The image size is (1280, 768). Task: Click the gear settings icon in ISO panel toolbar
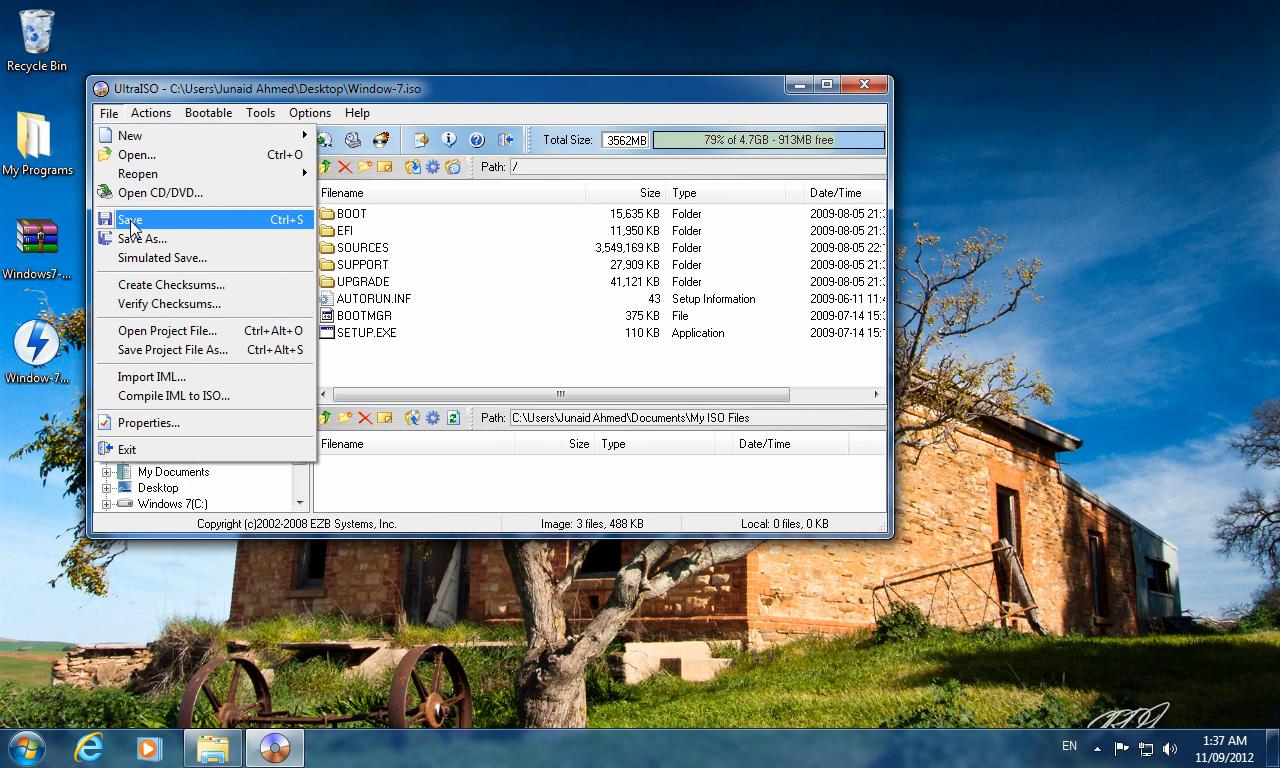(x=433, y=167)
